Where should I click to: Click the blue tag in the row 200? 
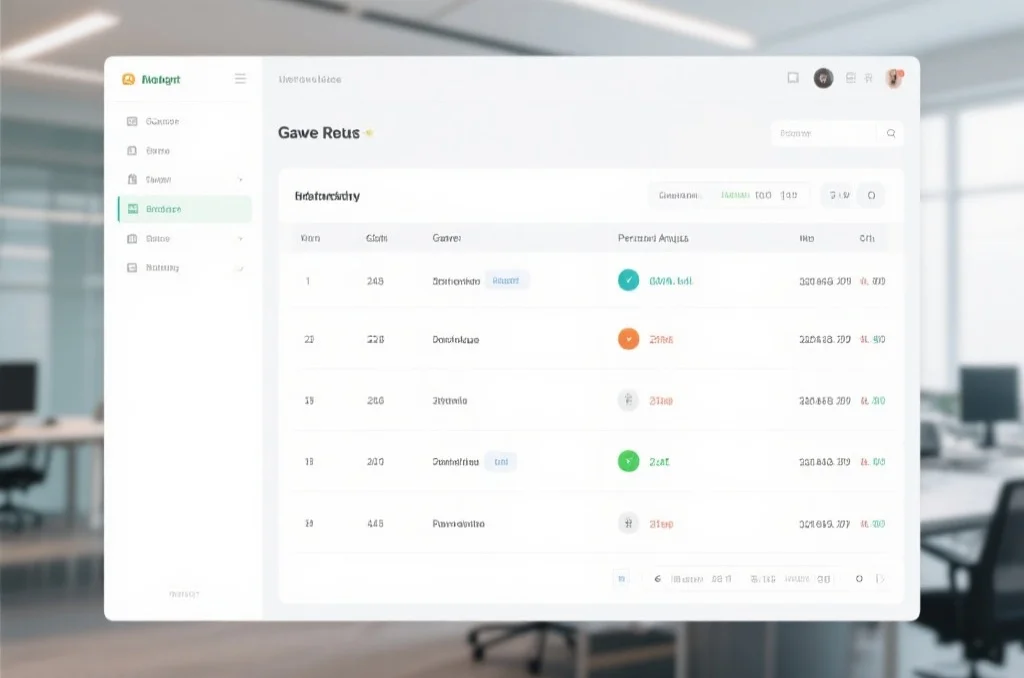(501, 462)
